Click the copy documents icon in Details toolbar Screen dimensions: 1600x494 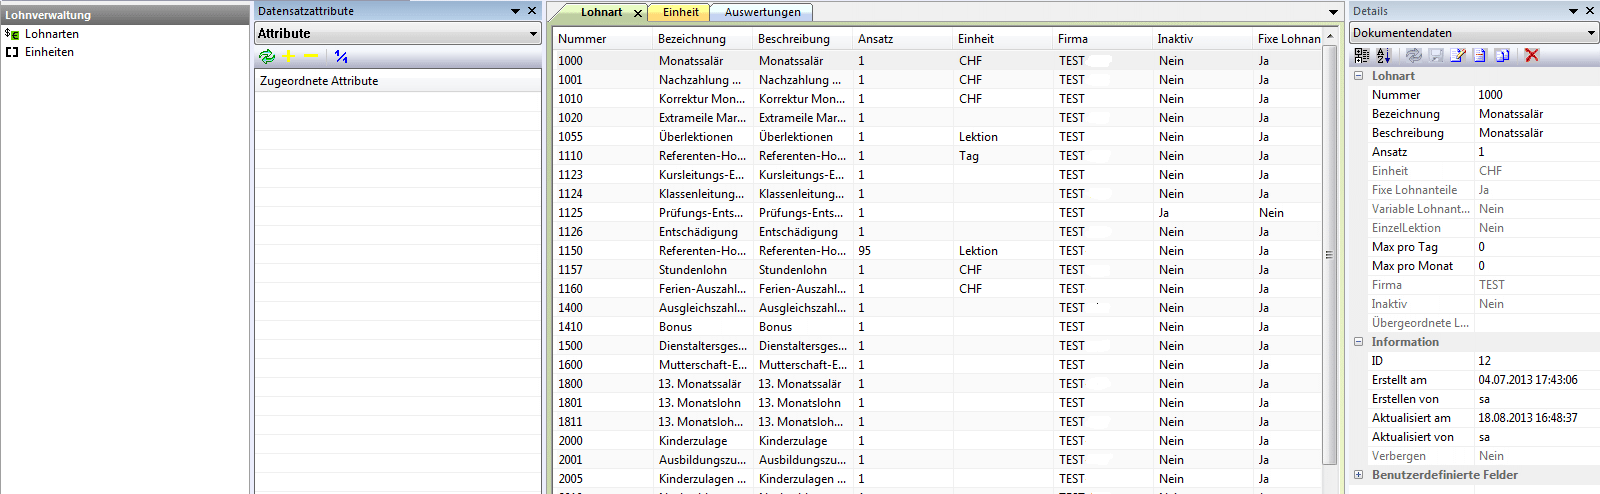click(x=1502, y=56)
